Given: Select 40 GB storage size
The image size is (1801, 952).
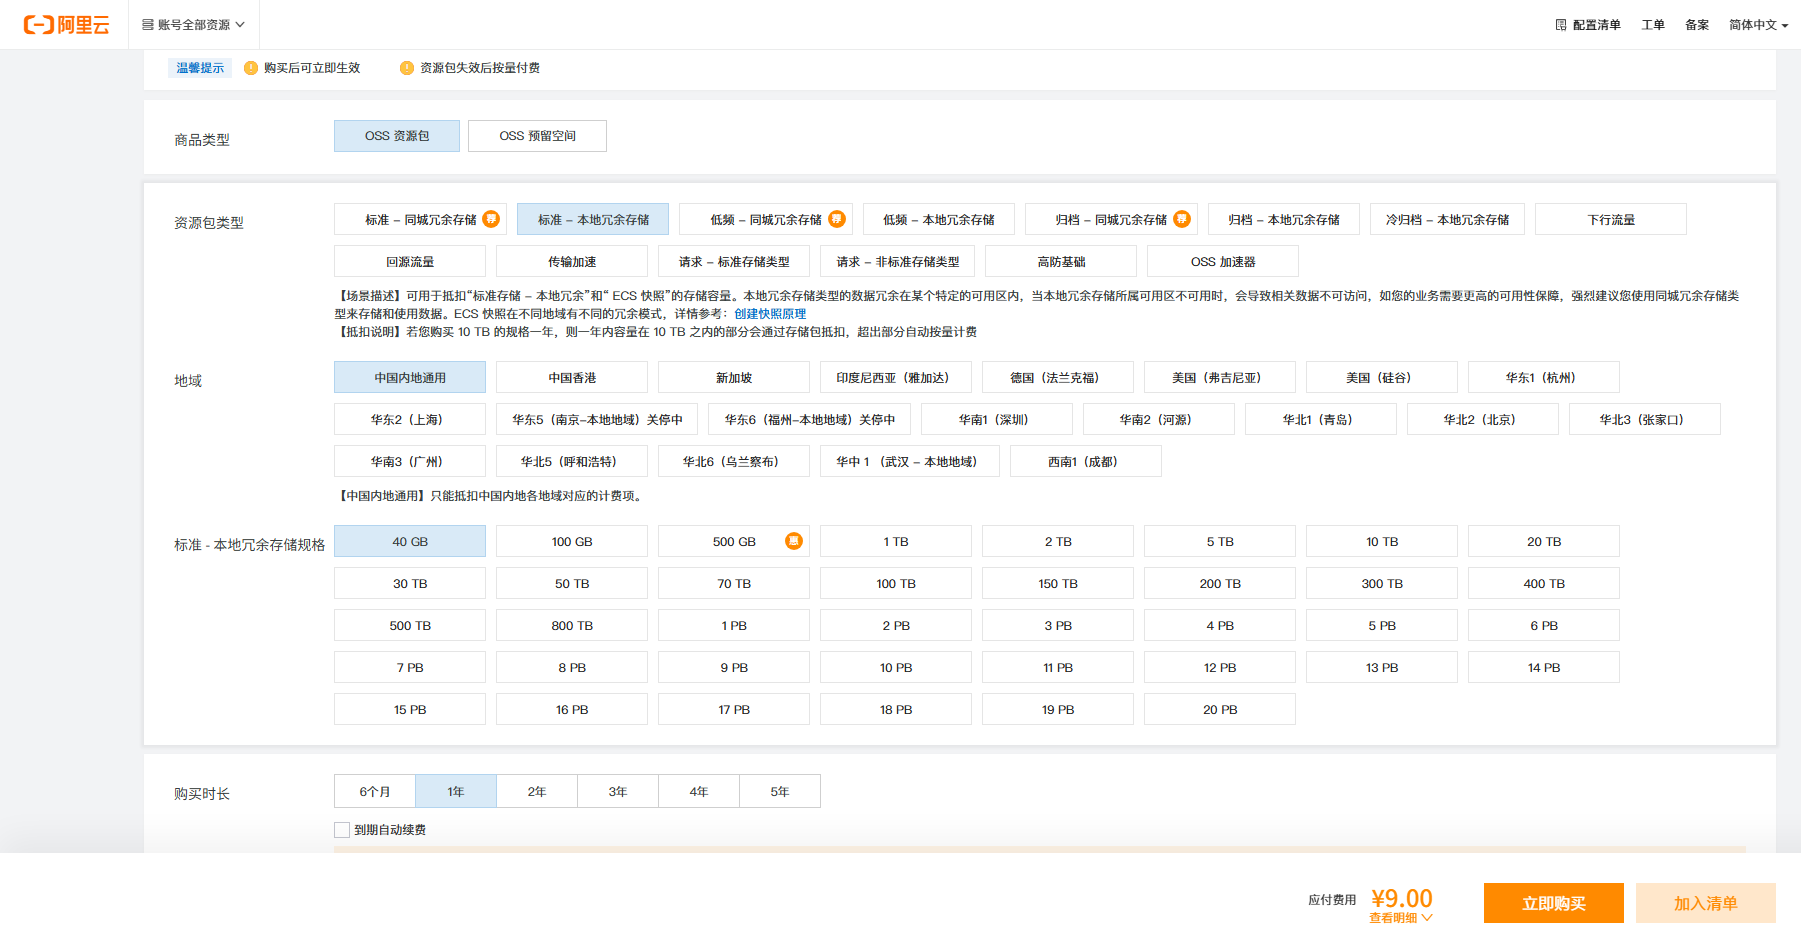Looking at the screenshot, I should tap(410, 541).
